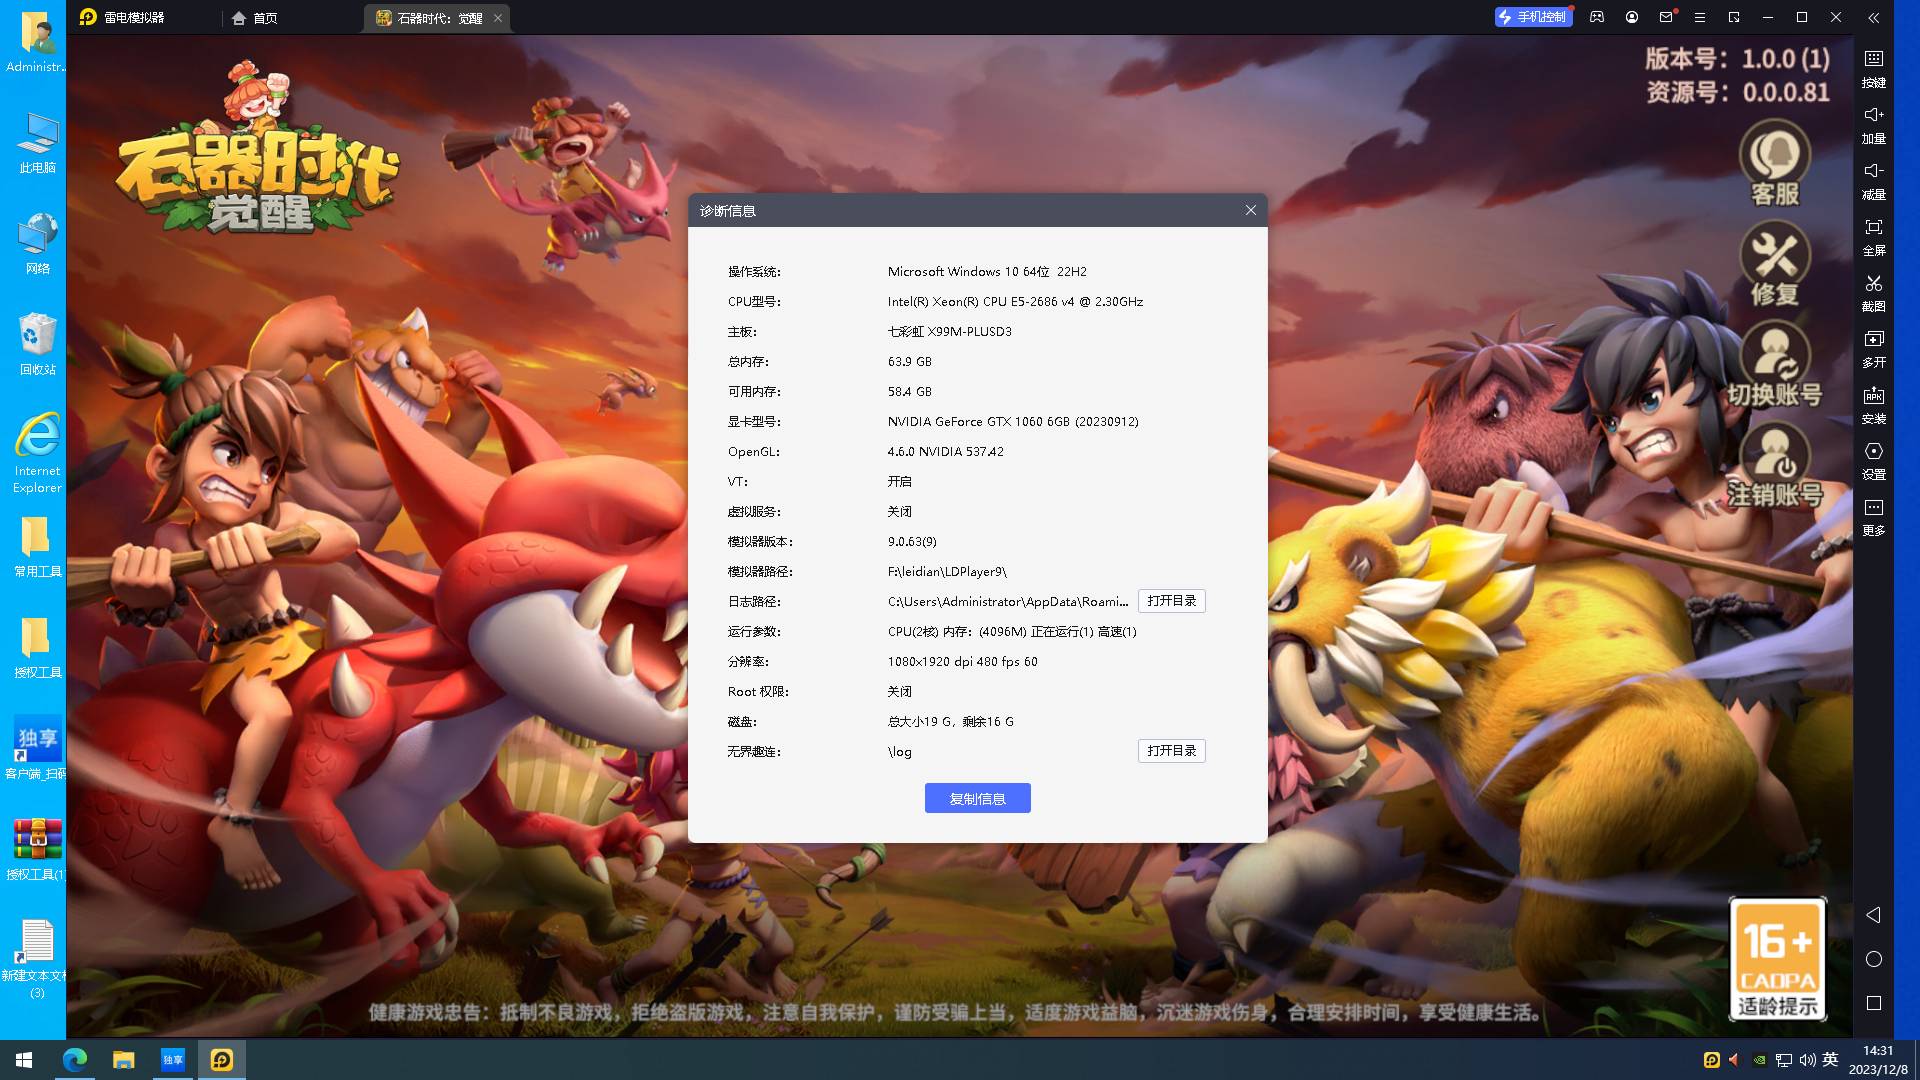This screenshot has width=1920, height=1080.
Task: Open Microsoft Edge from the taskbar
Action: coord(75,1060)
